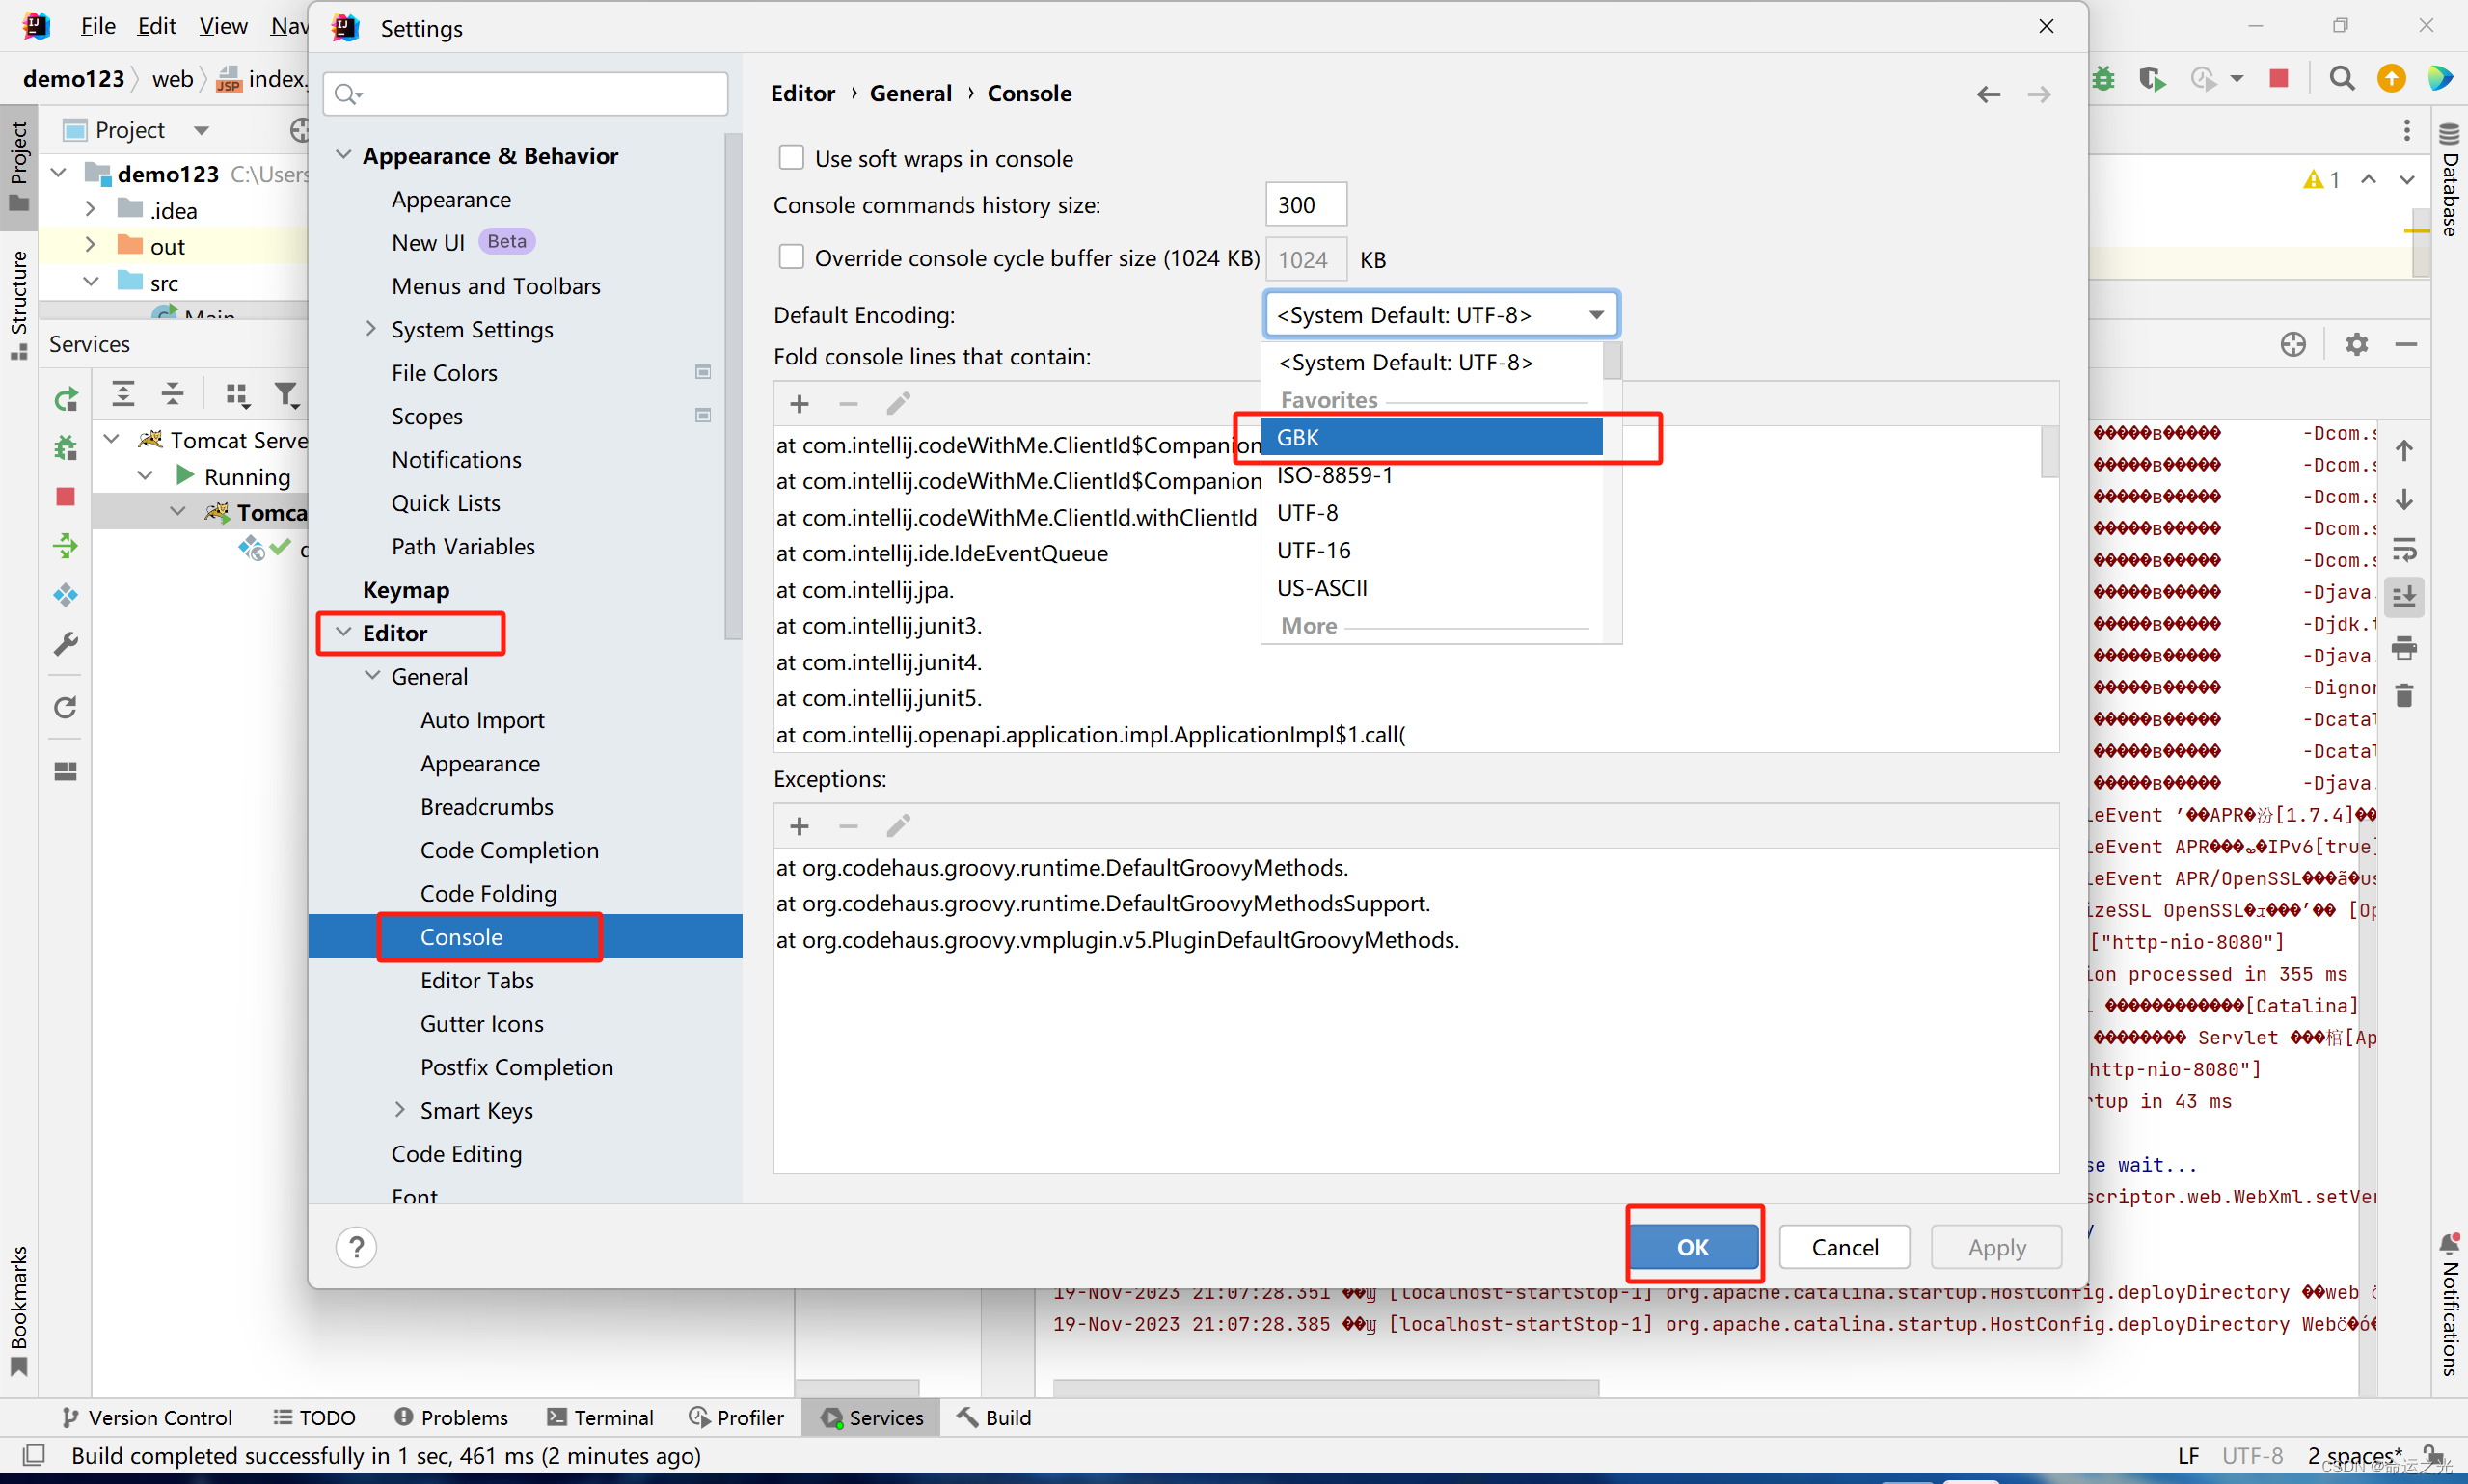
Task: Click the add exception plus icon
Action: [x=799, y=824]
